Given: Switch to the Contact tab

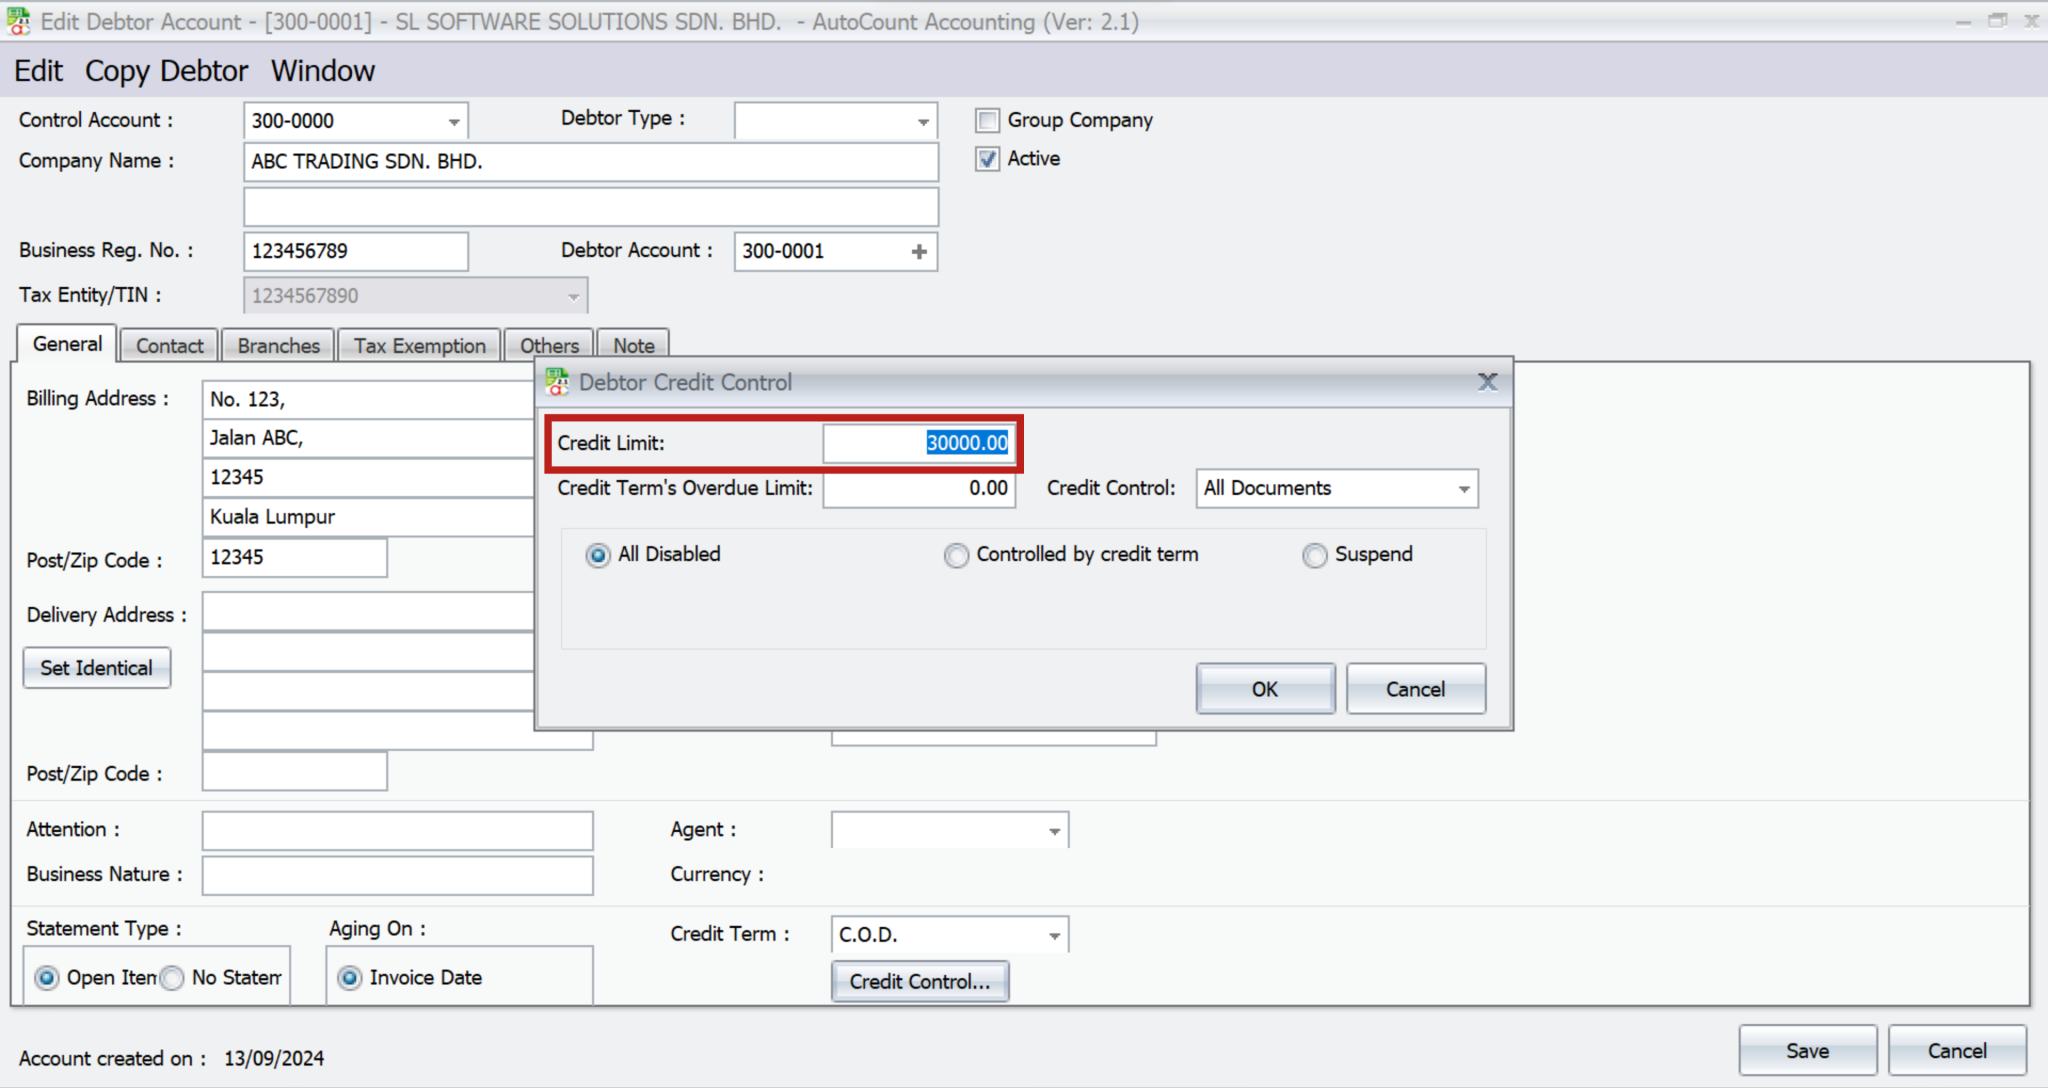Looking at the screenshot, I should coord(169,346).
